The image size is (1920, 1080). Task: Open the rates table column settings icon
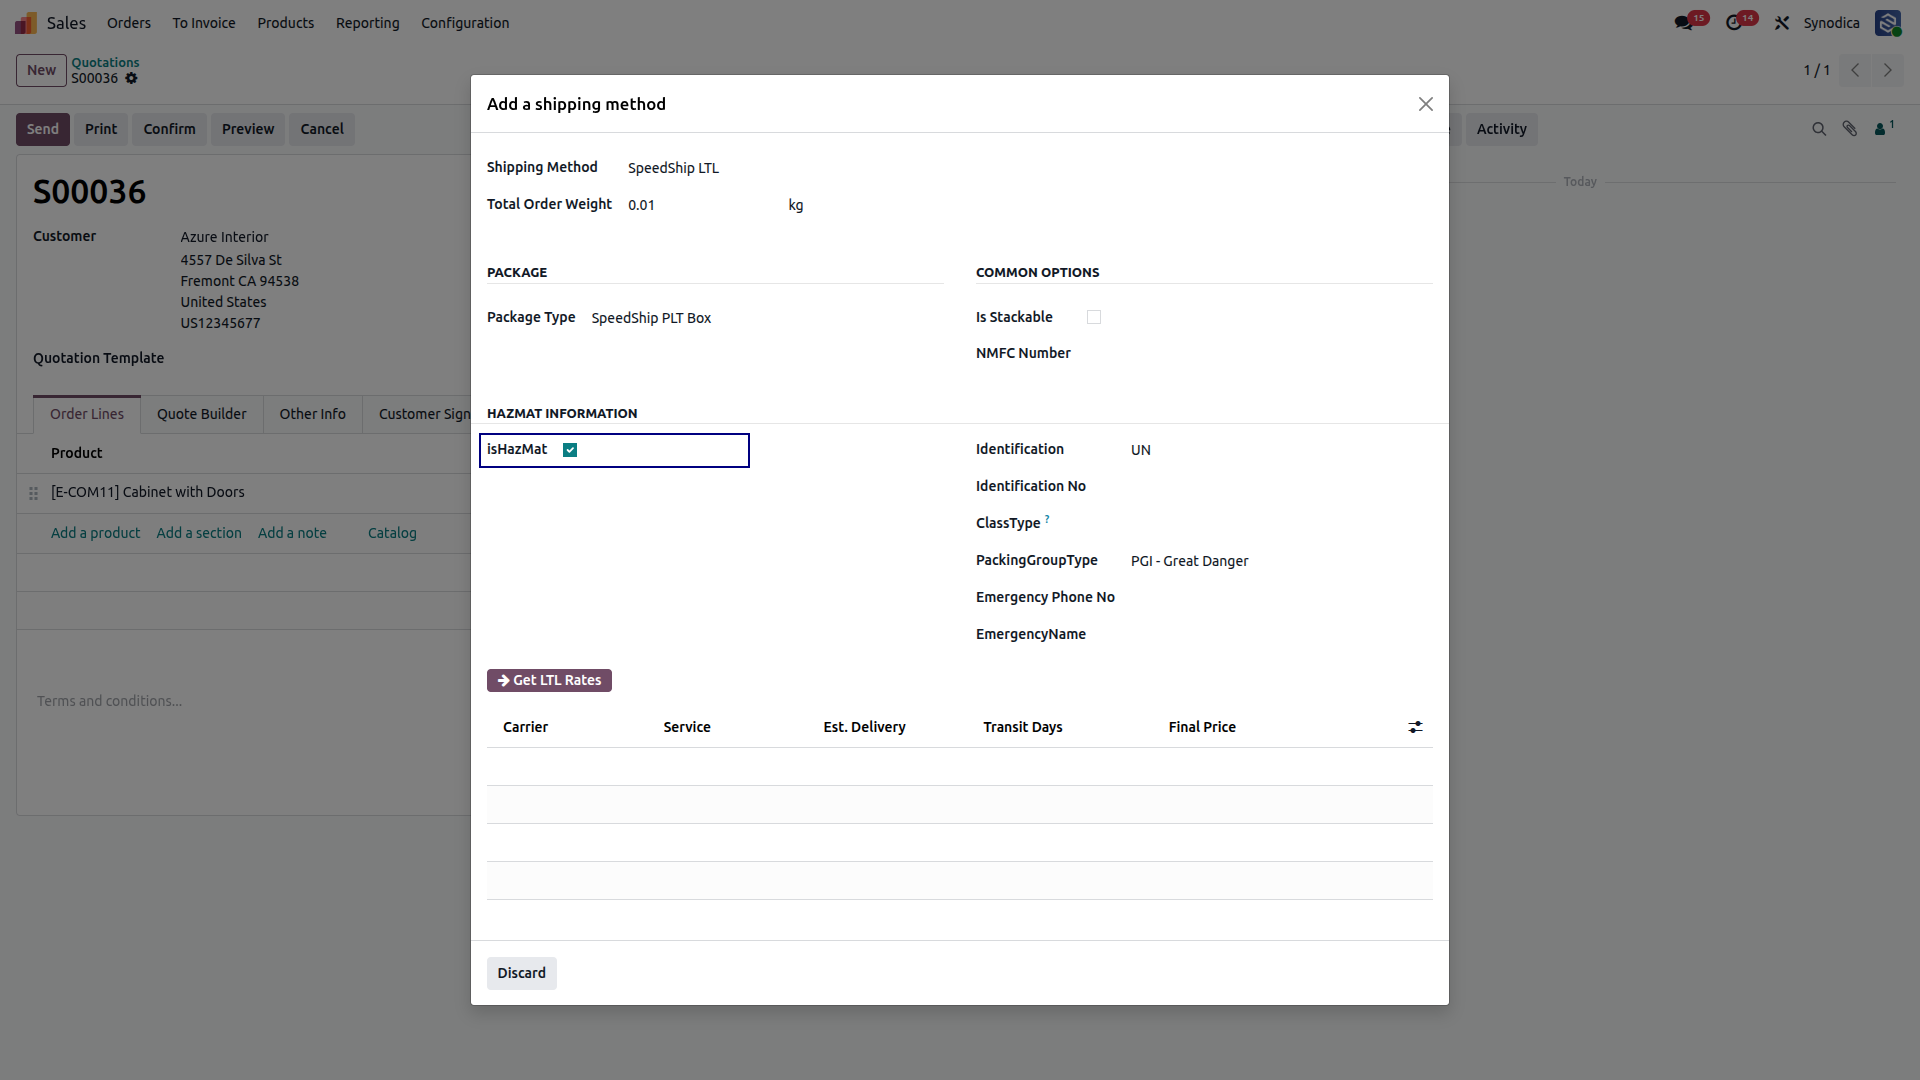point(1415,727)
